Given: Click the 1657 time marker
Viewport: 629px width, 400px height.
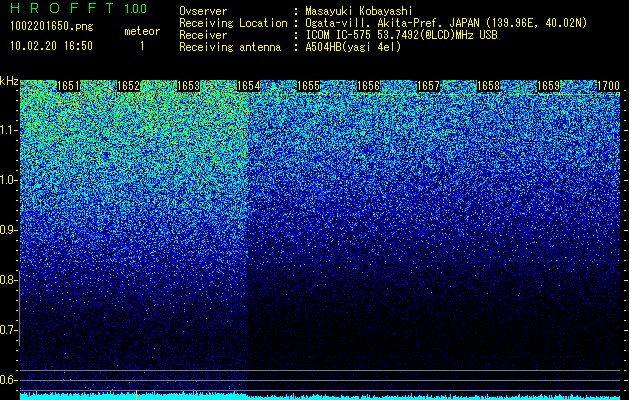Looking at the screenshot, I should pyautogui.click(x=428, y=86).
